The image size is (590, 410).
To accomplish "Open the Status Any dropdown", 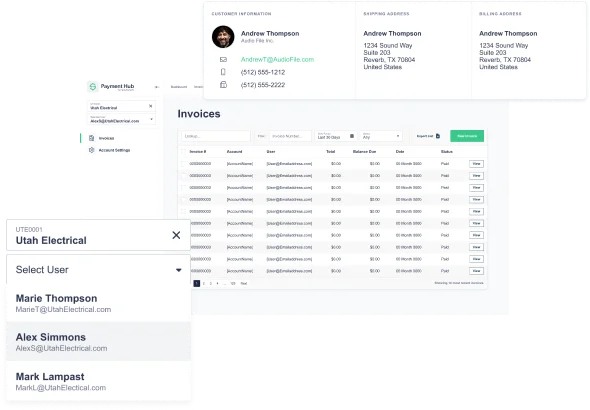I will [381, 136].
